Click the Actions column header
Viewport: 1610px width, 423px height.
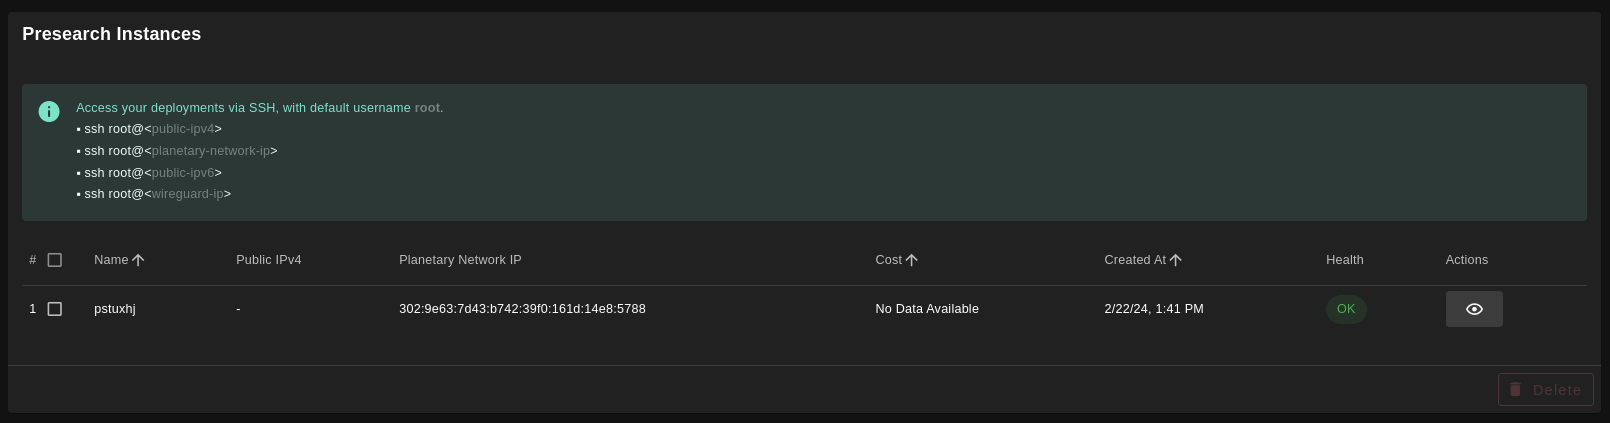(1466, 260)
